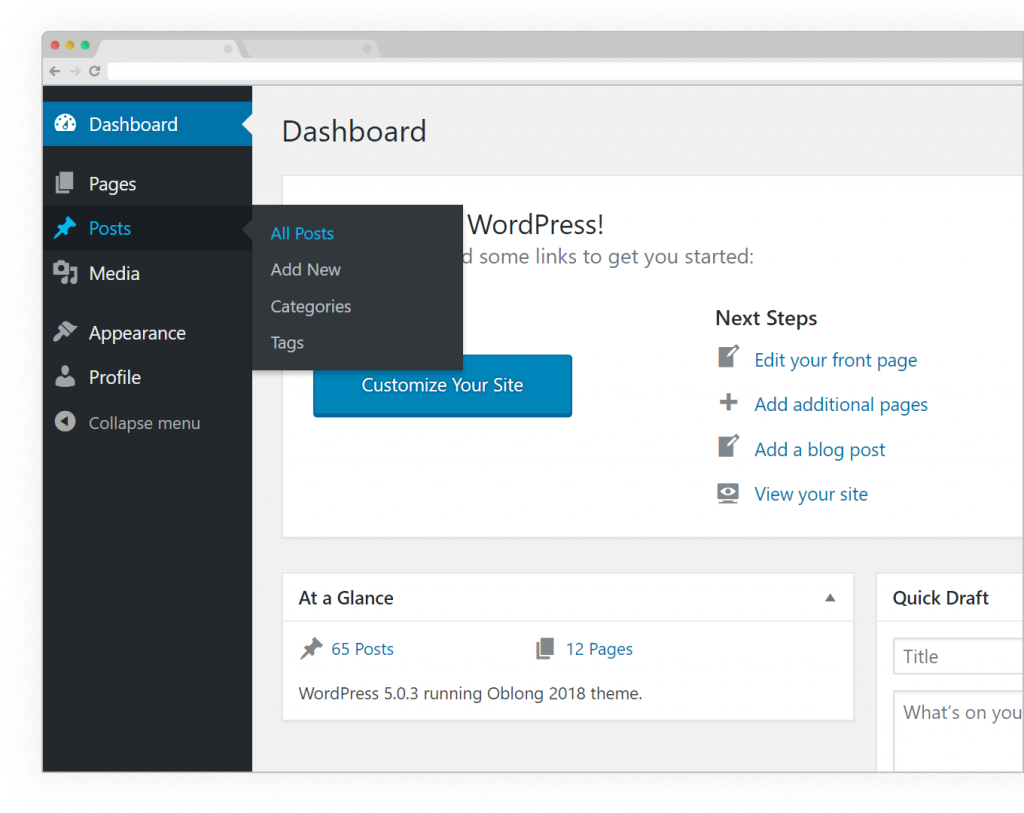Focus the What's on your mind text area
The height and width of the screenshot is (813, 1024).
[x=958, y=731]
